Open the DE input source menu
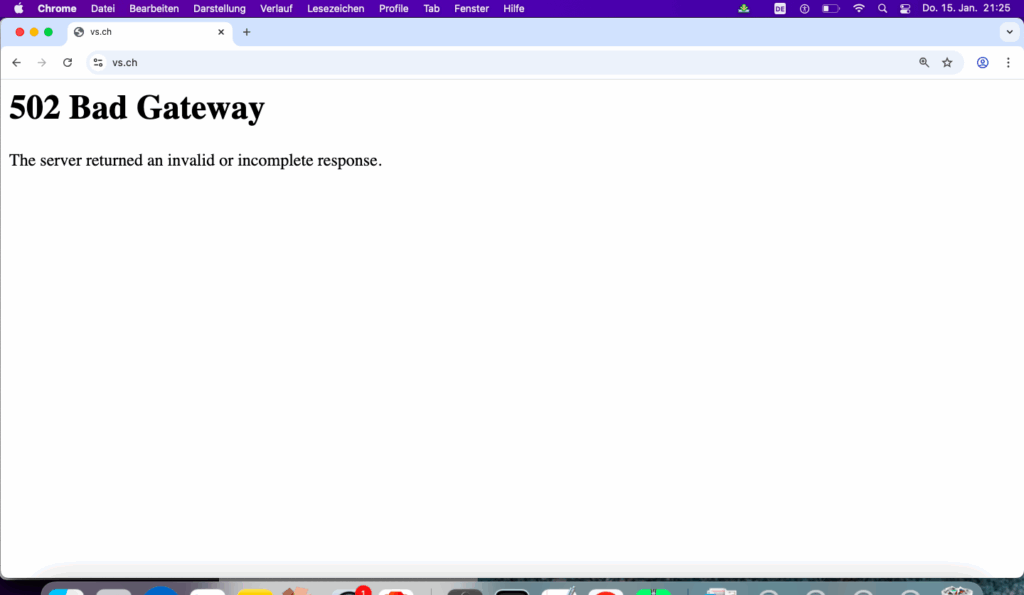The width and height of the screenshot is (1024, 595). click(x=780, y=8)
